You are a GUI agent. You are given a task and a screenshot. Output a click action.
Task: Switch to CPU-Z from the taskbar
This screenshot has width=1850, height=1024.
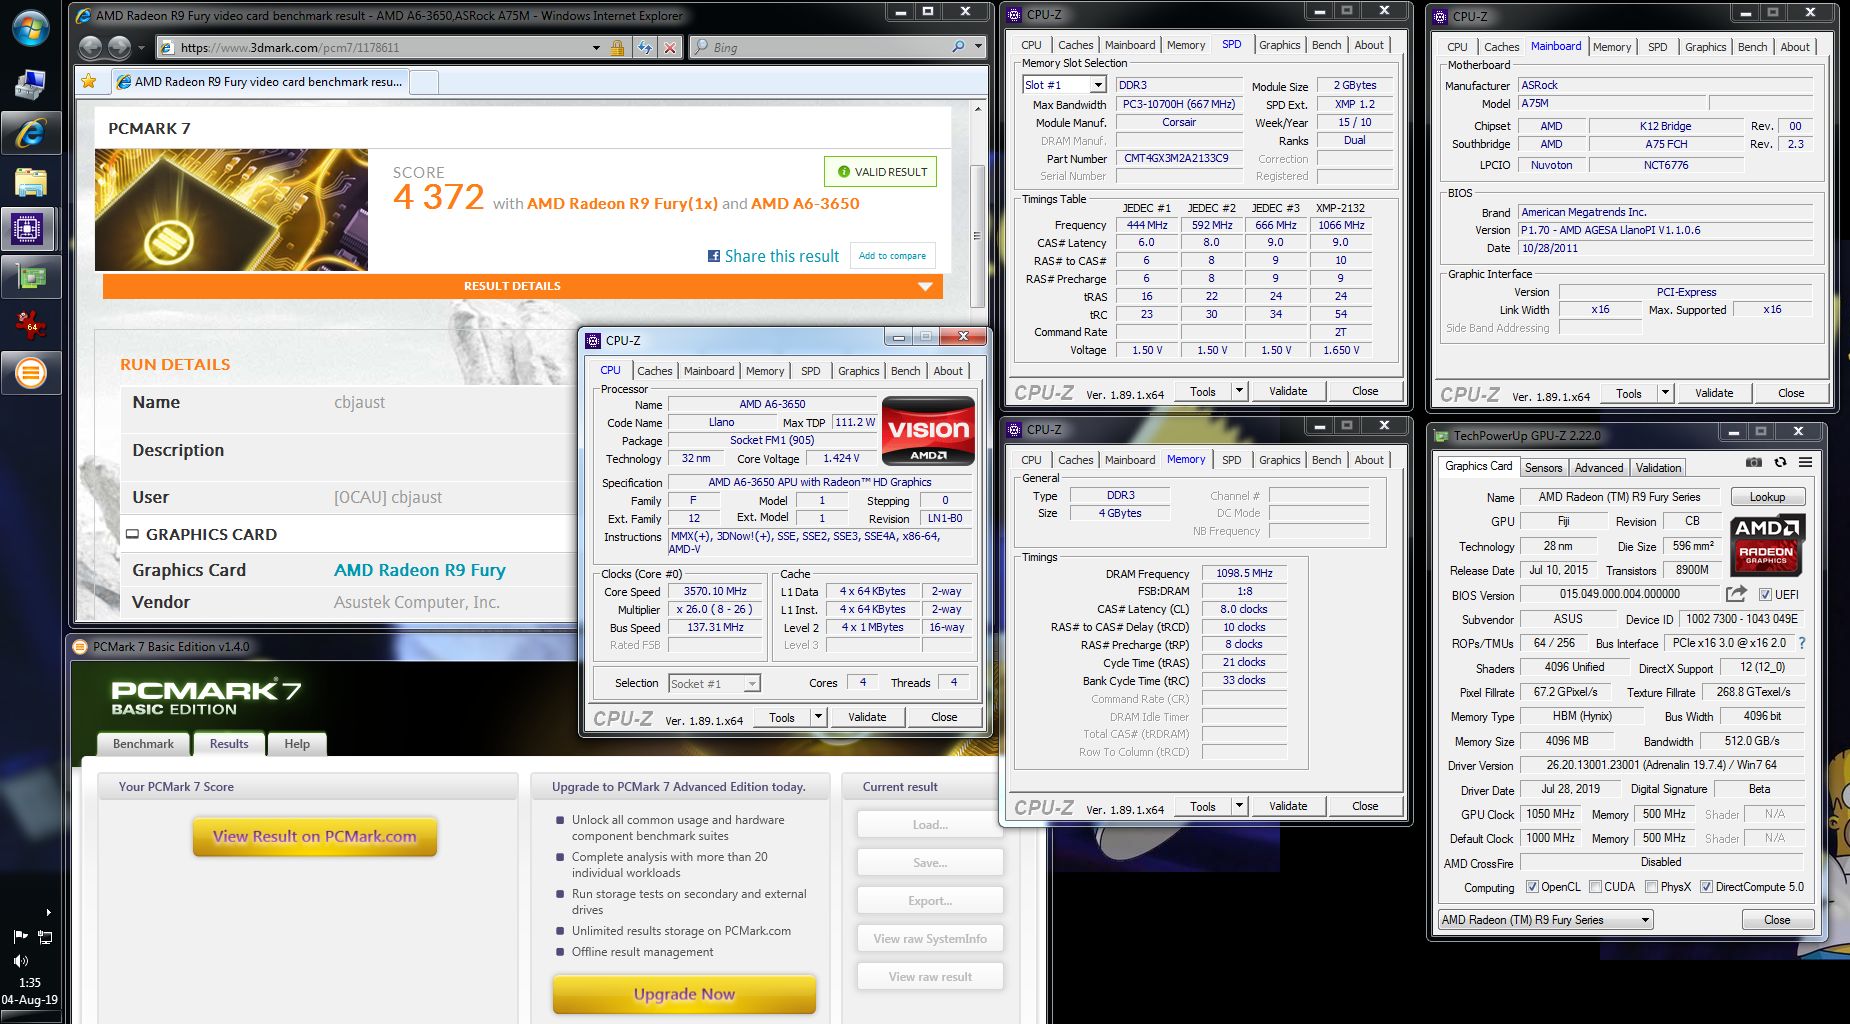click(x=28, y=229)
